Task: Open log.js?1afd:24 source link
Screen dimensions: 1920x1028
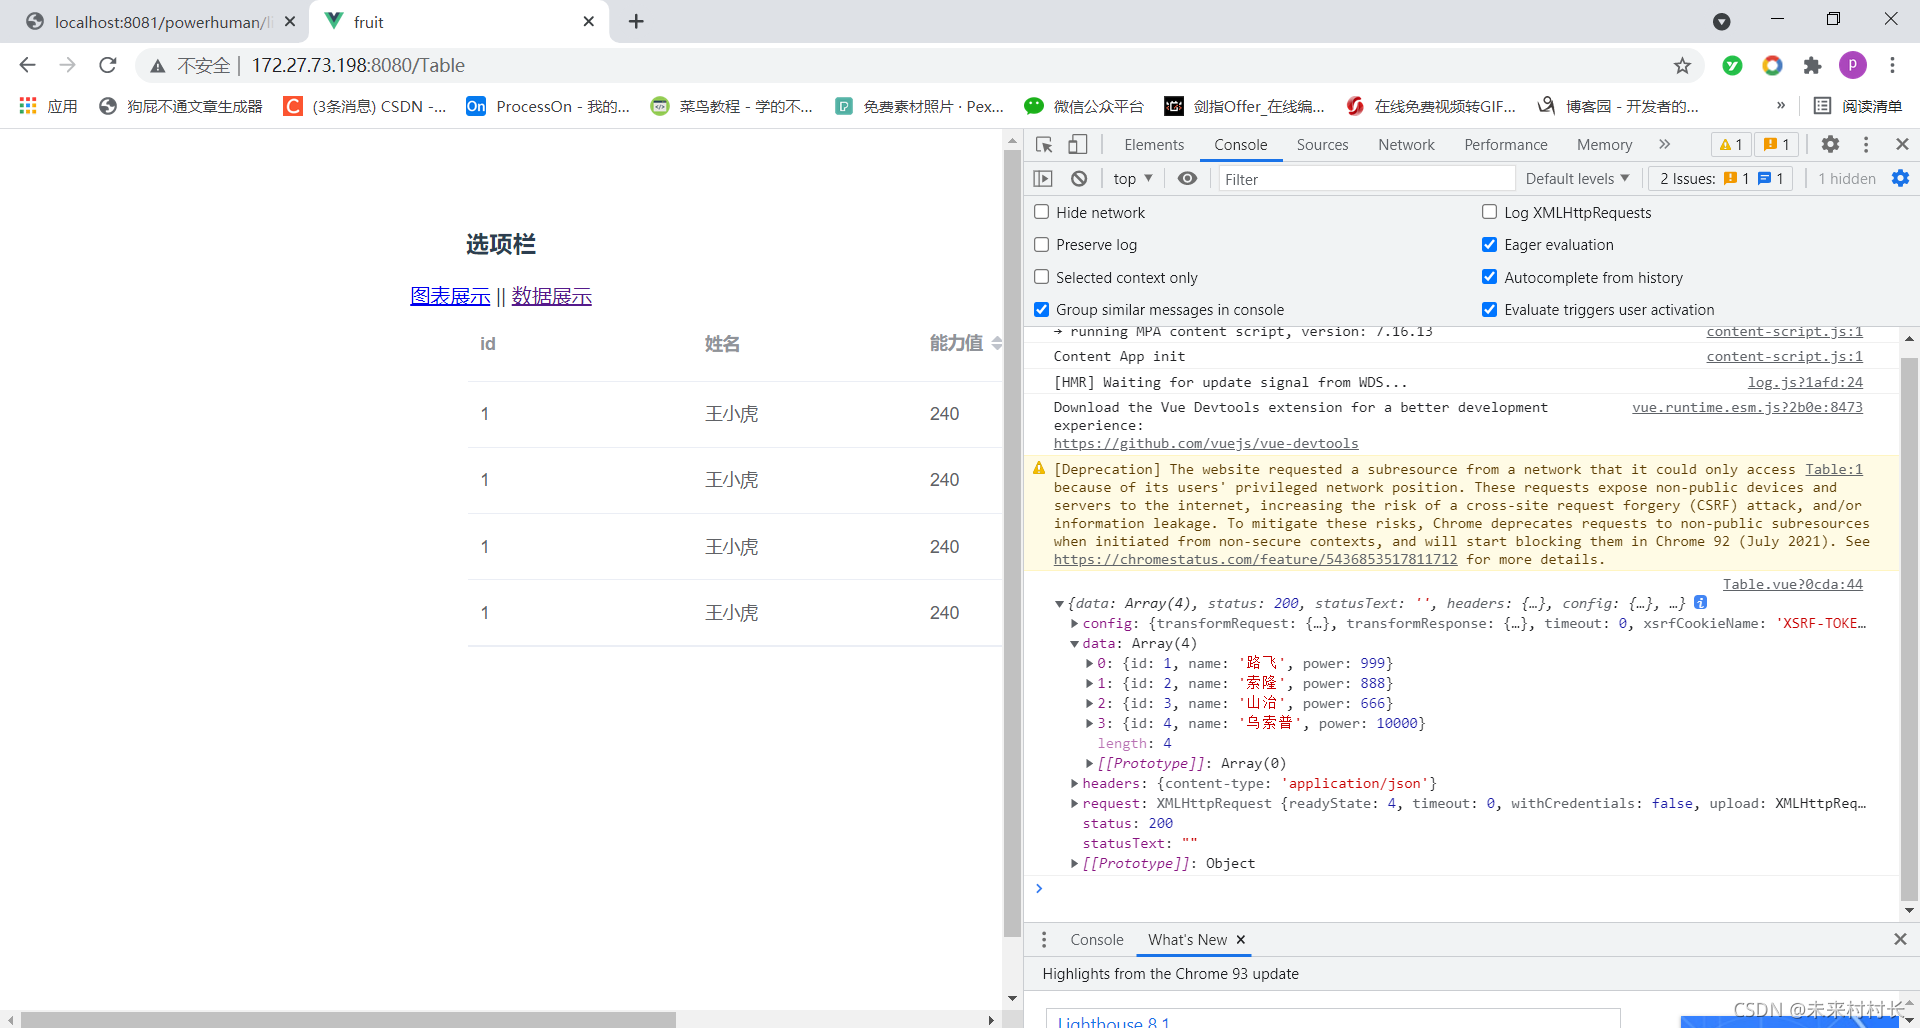Action: coord(1805,383)
